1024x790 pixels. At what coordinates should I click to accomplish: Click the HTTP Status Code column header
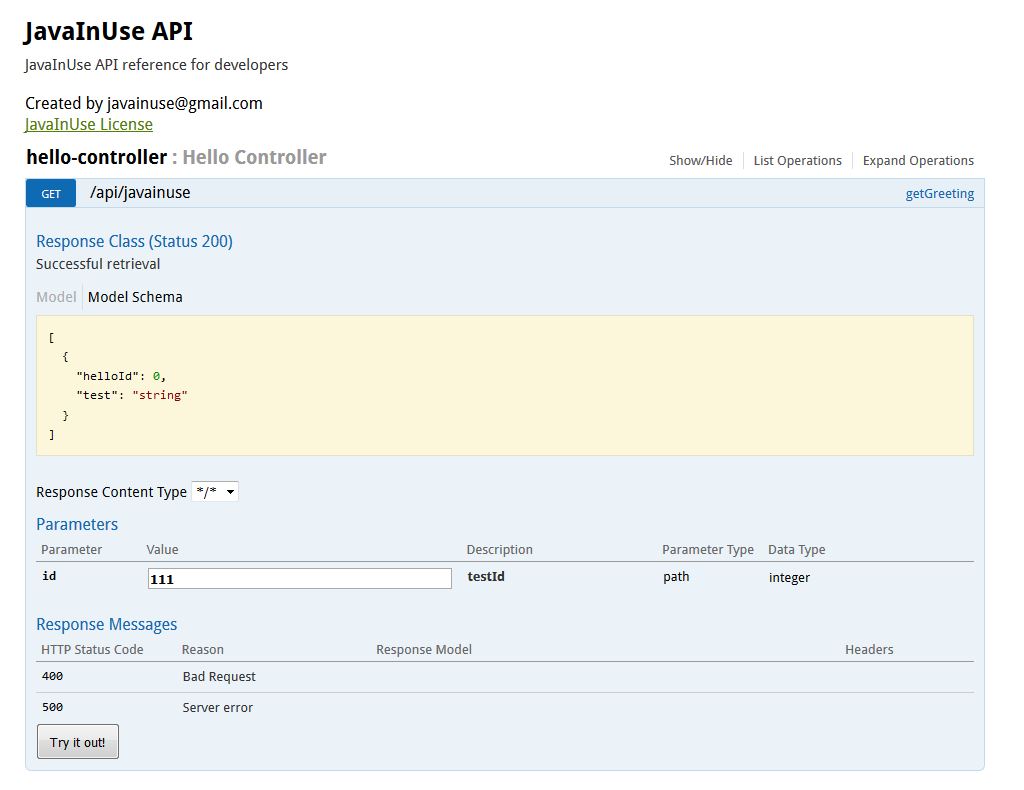tap(92, 650)
